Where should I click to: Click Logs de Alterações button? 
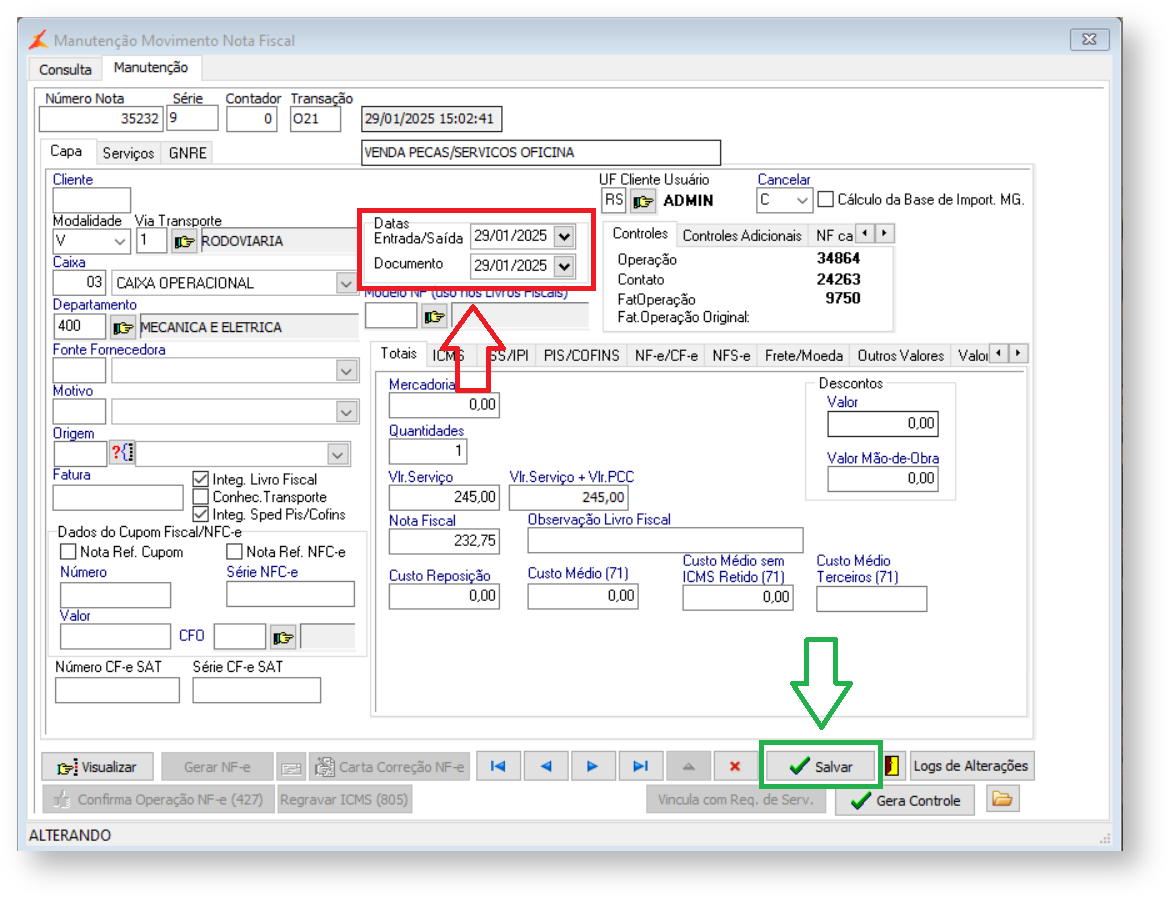[971, 766]
